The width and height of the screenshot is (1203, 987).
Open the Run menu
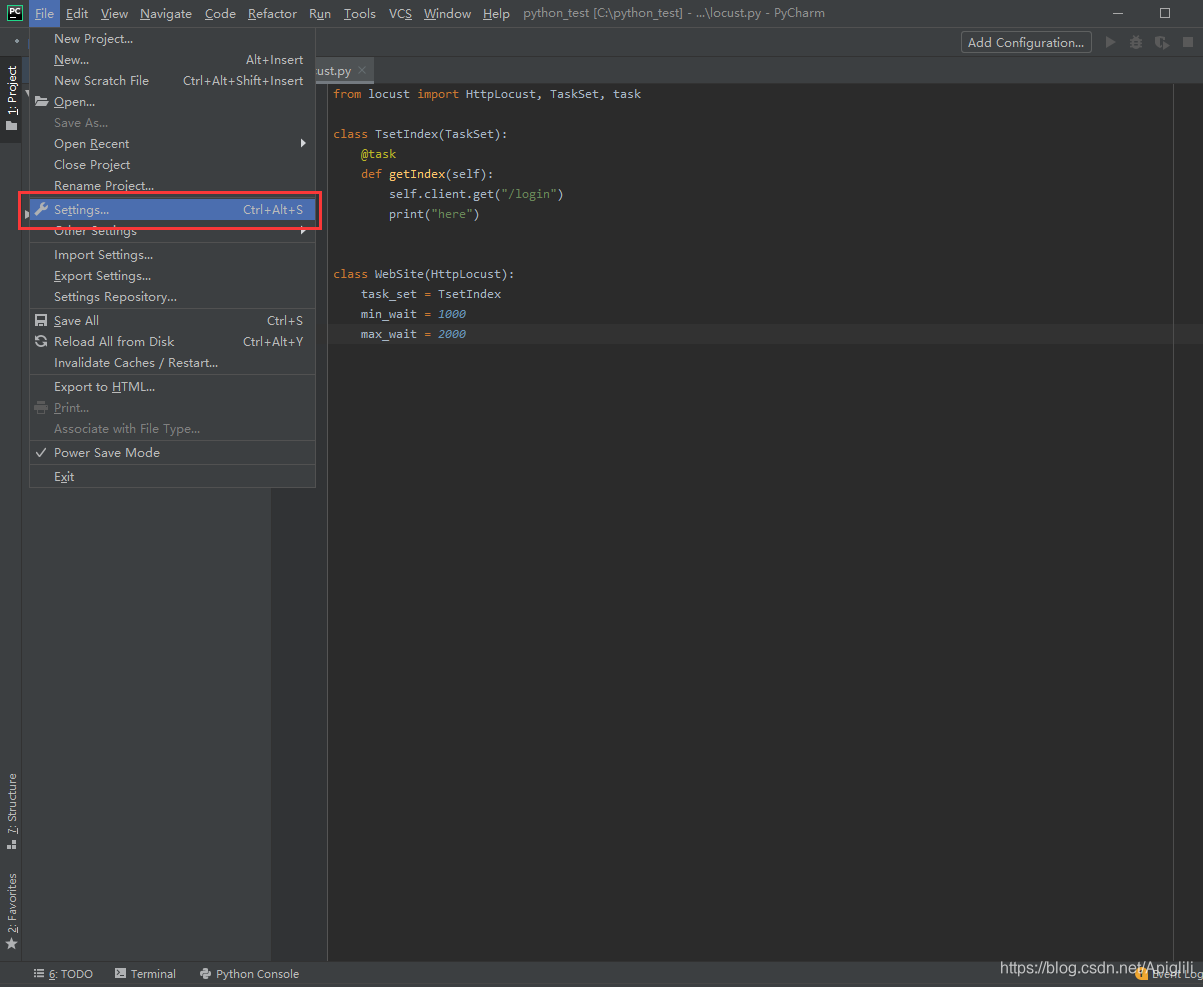320,14
